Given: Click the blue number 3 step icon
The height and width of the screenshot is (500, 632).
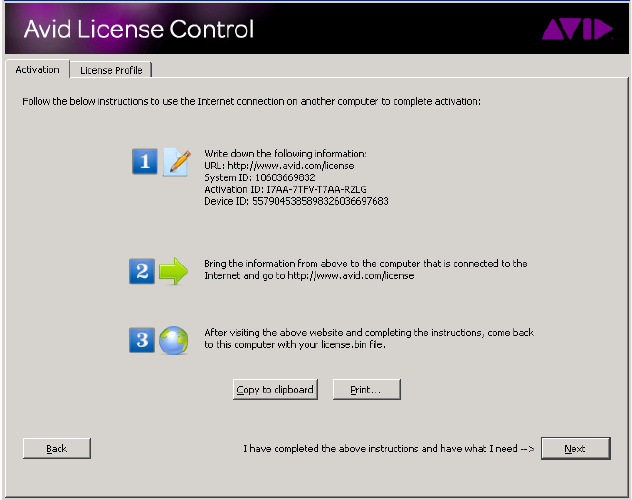Looking at the screenshot, I should 143,340.
